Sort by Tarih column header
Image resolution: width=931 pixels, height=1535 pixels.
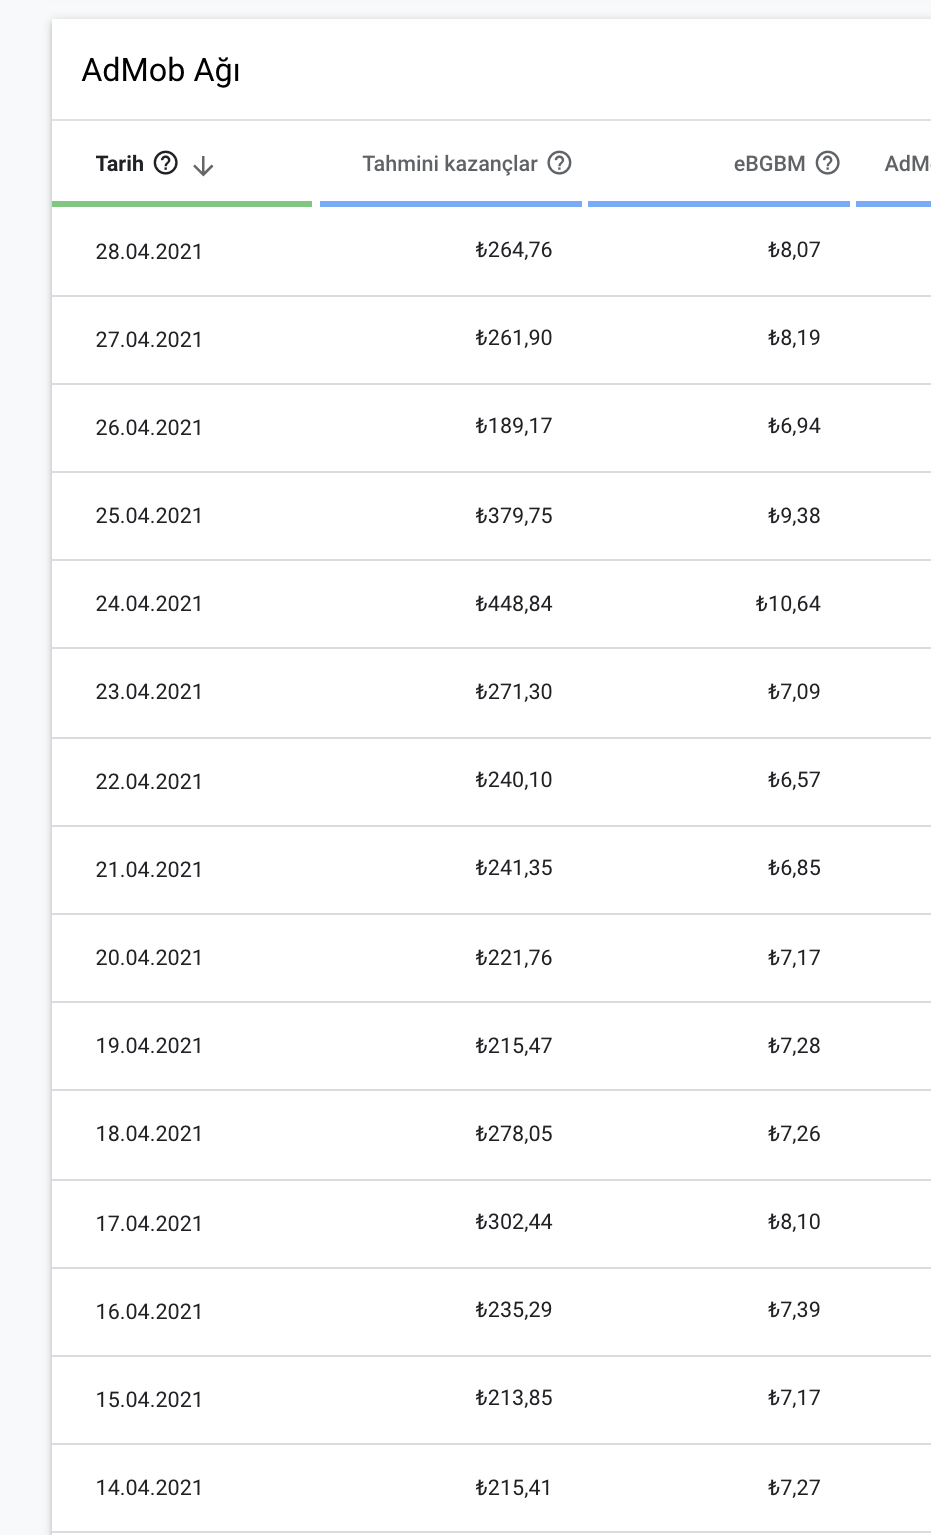click(120, 163)
